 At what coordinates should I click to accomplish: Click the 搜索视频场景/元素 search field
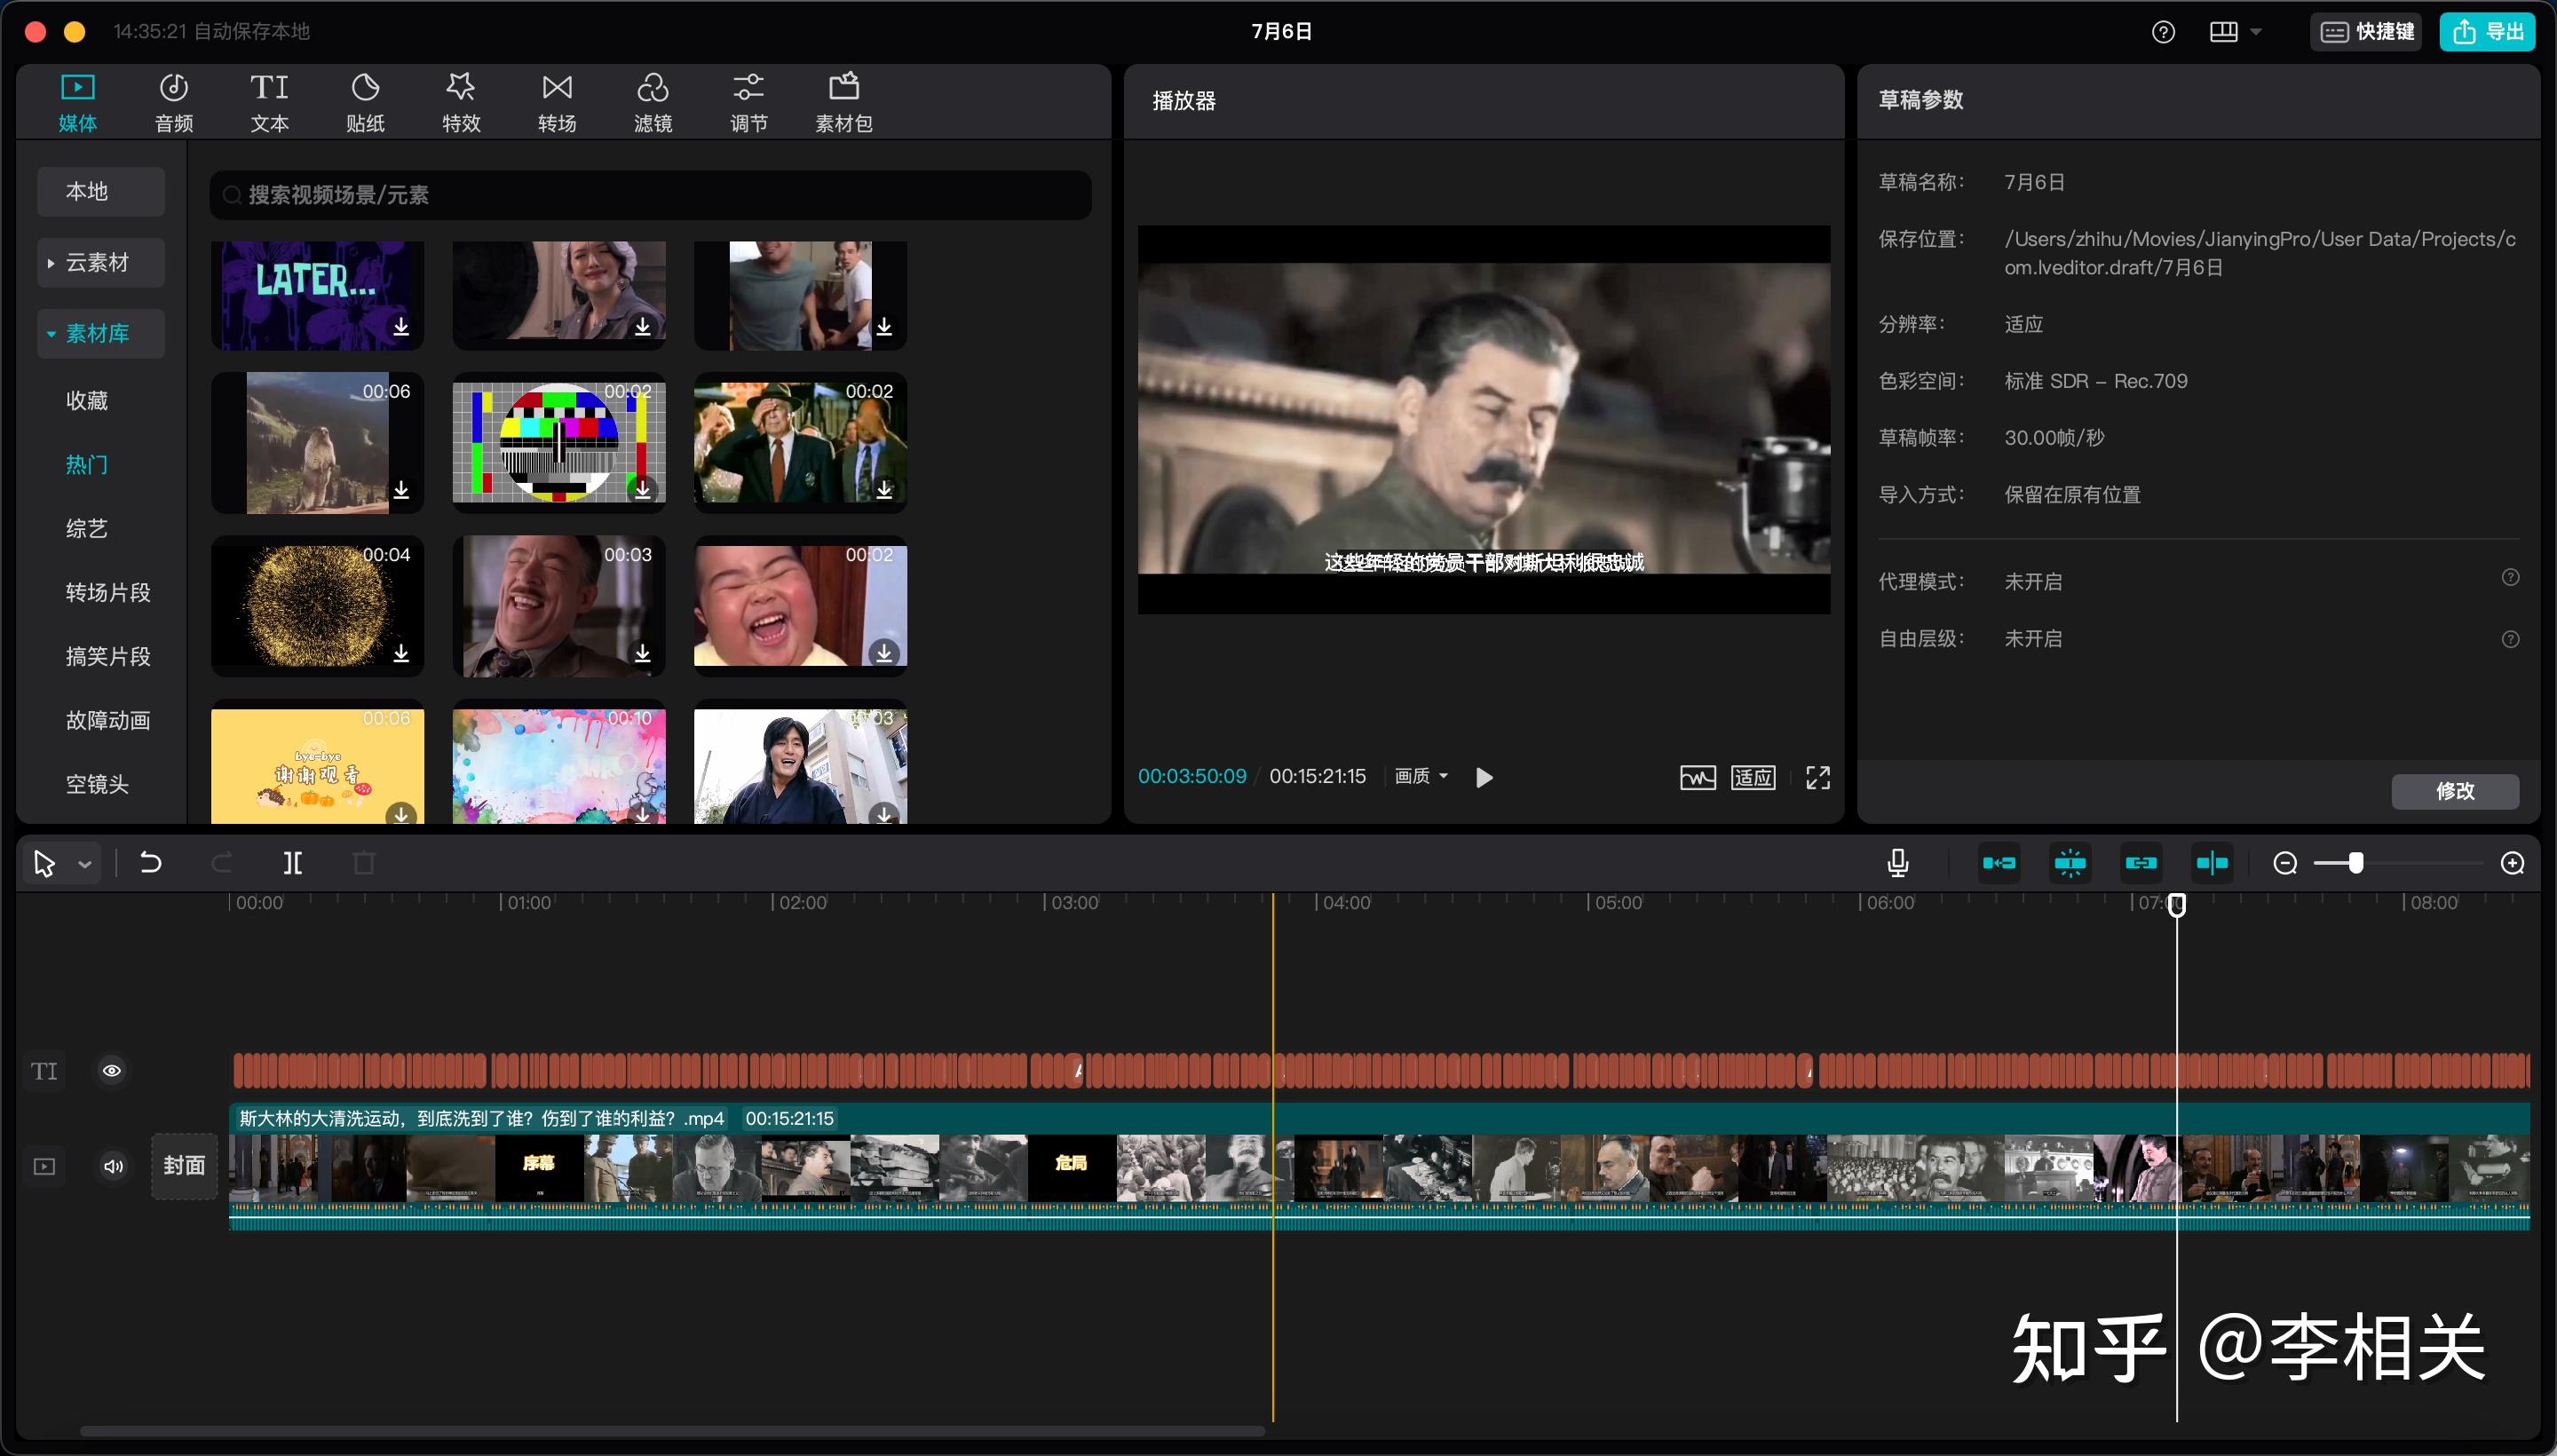[x=650, y=195]
